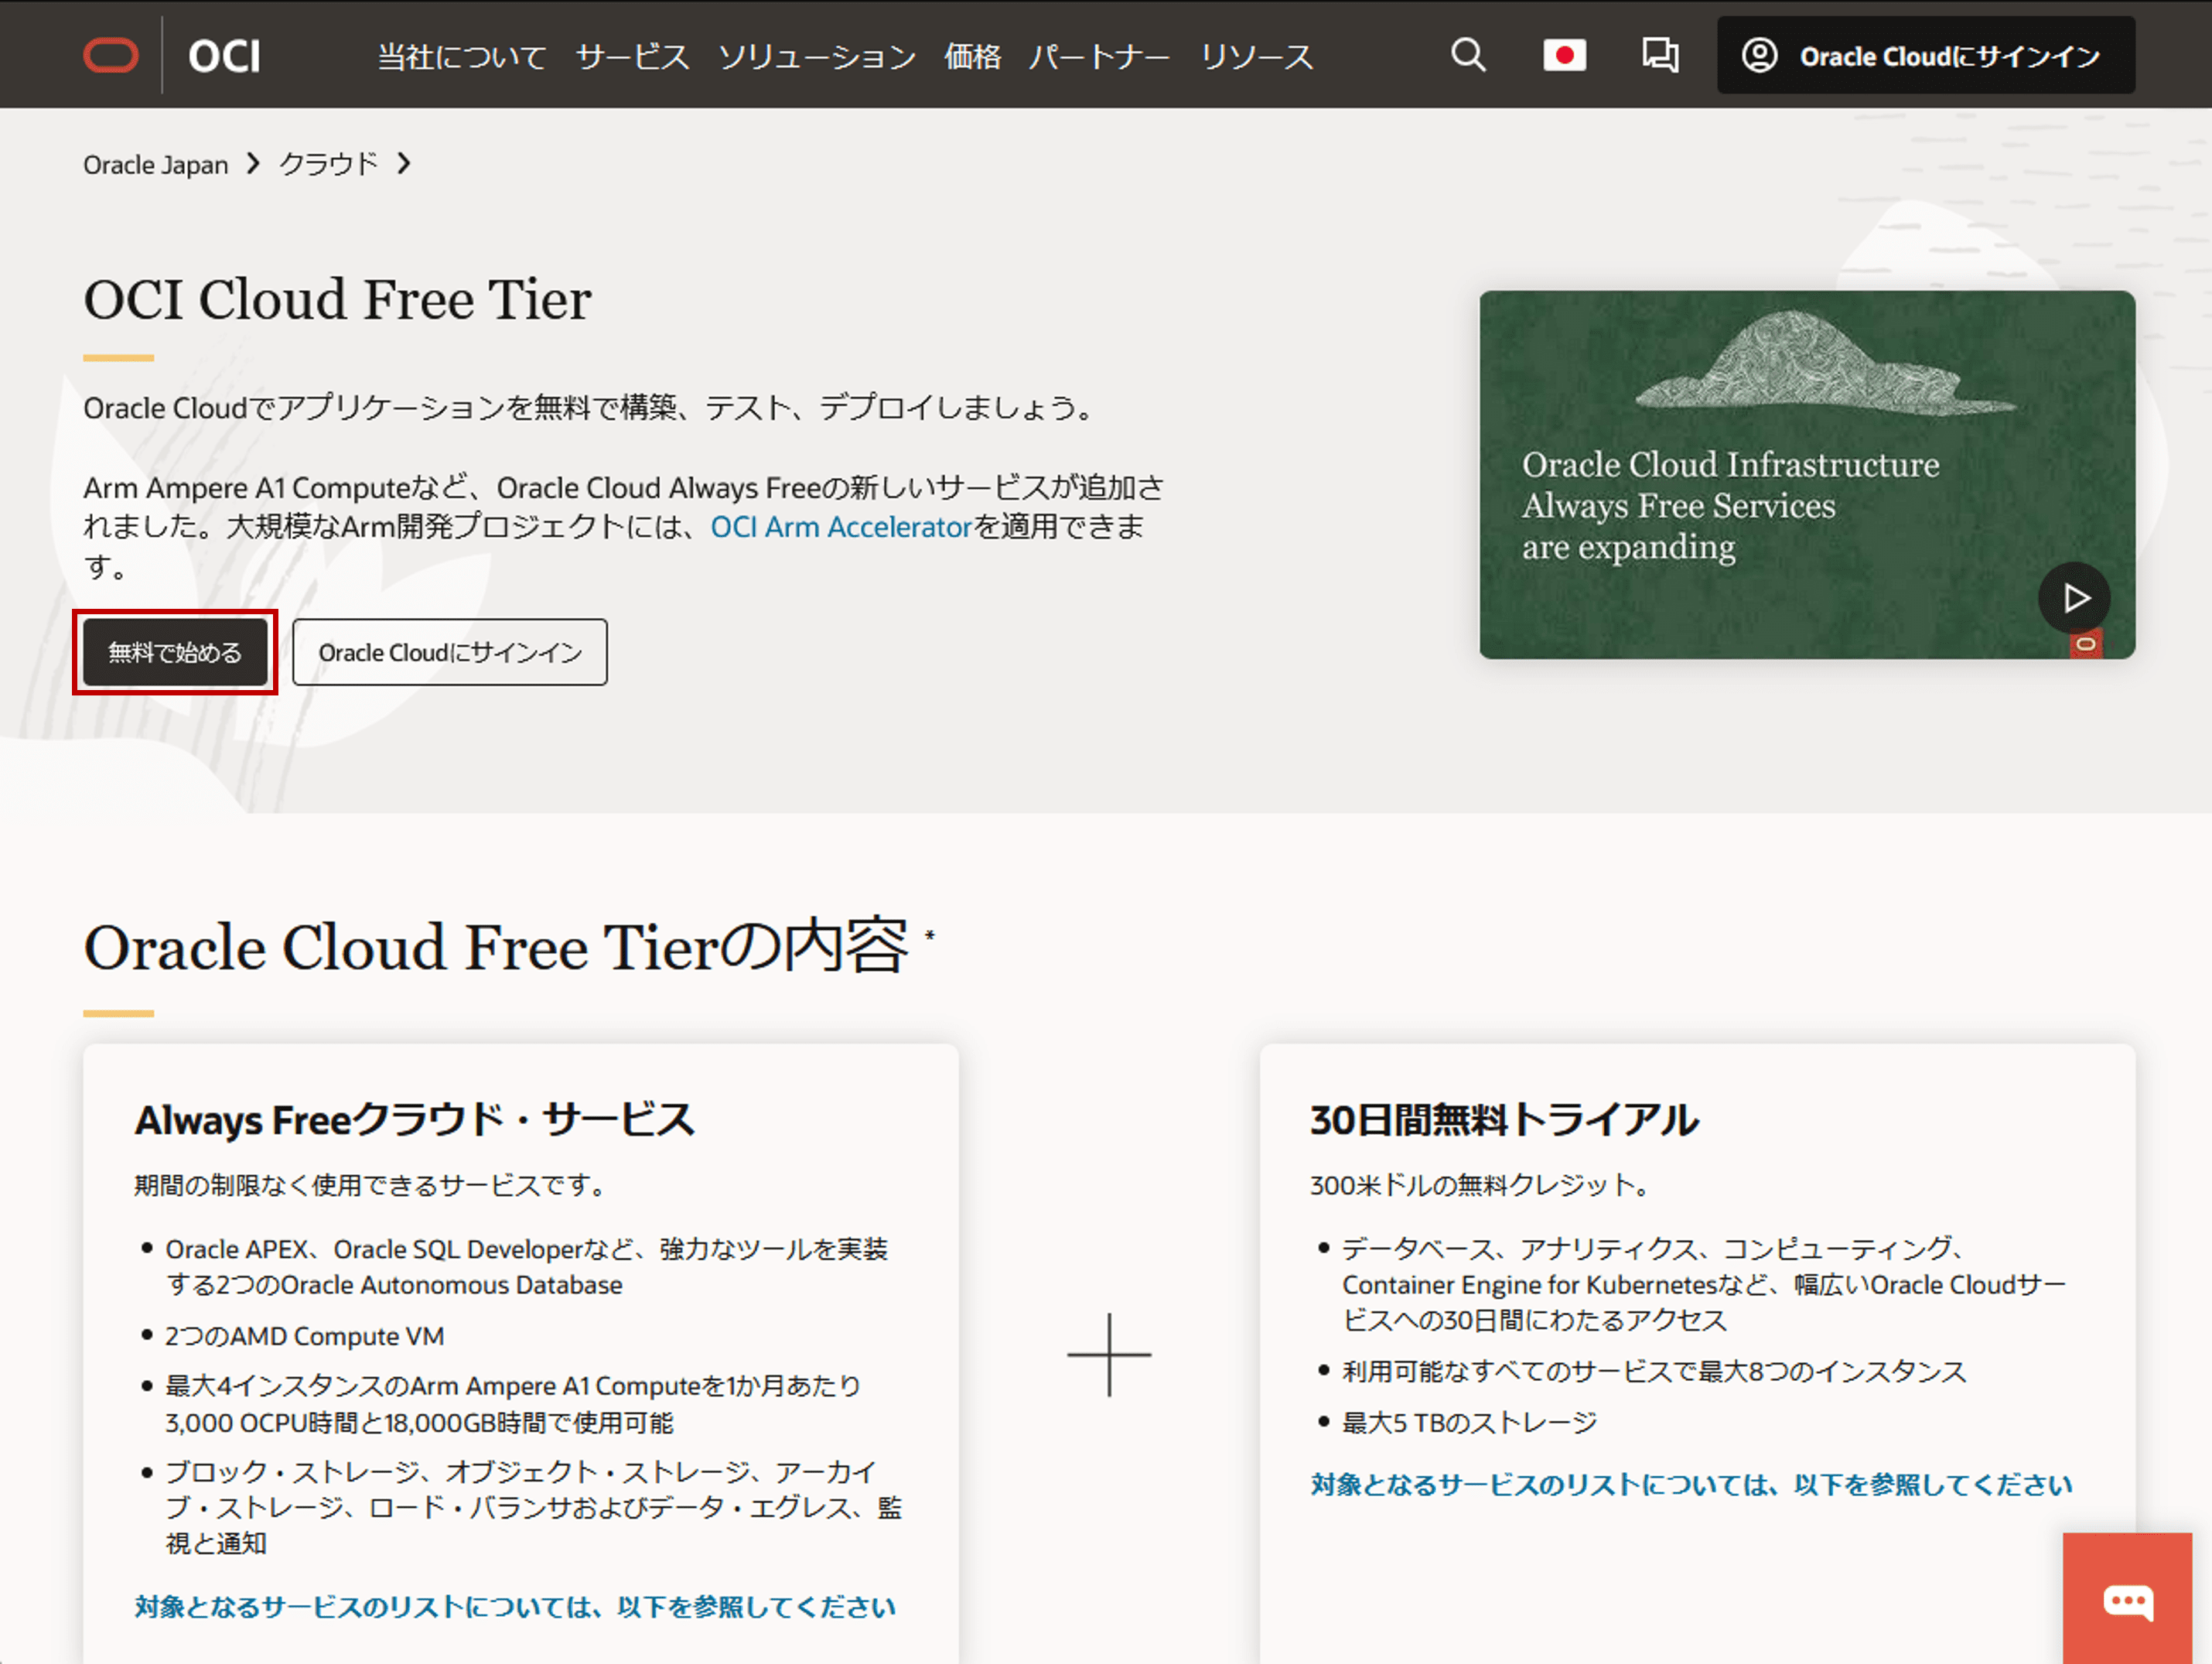
Task: Open the 当社について menu
Action: click(x=462, y=57)
